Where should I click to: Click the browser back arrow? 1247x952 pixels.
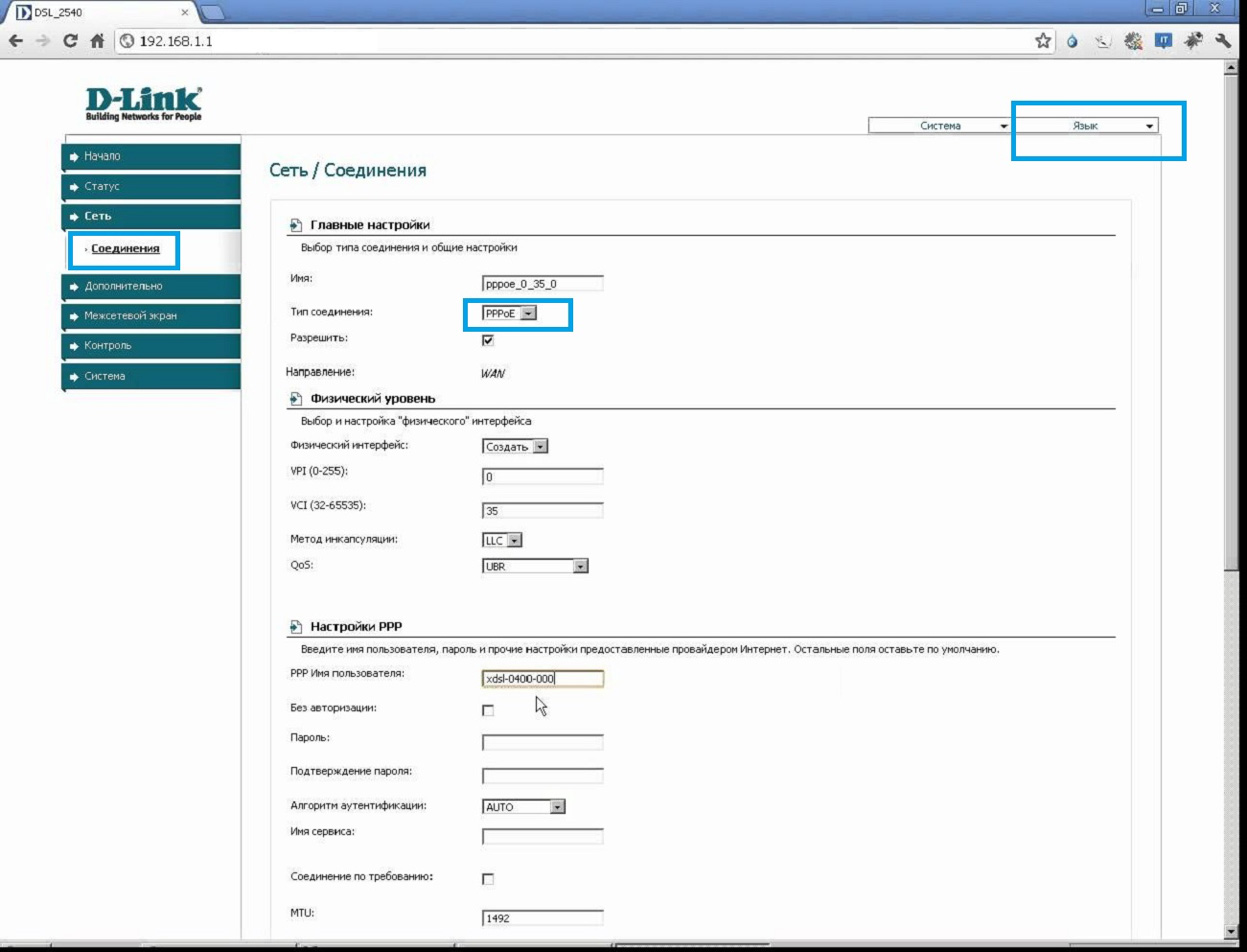(13, 42)
